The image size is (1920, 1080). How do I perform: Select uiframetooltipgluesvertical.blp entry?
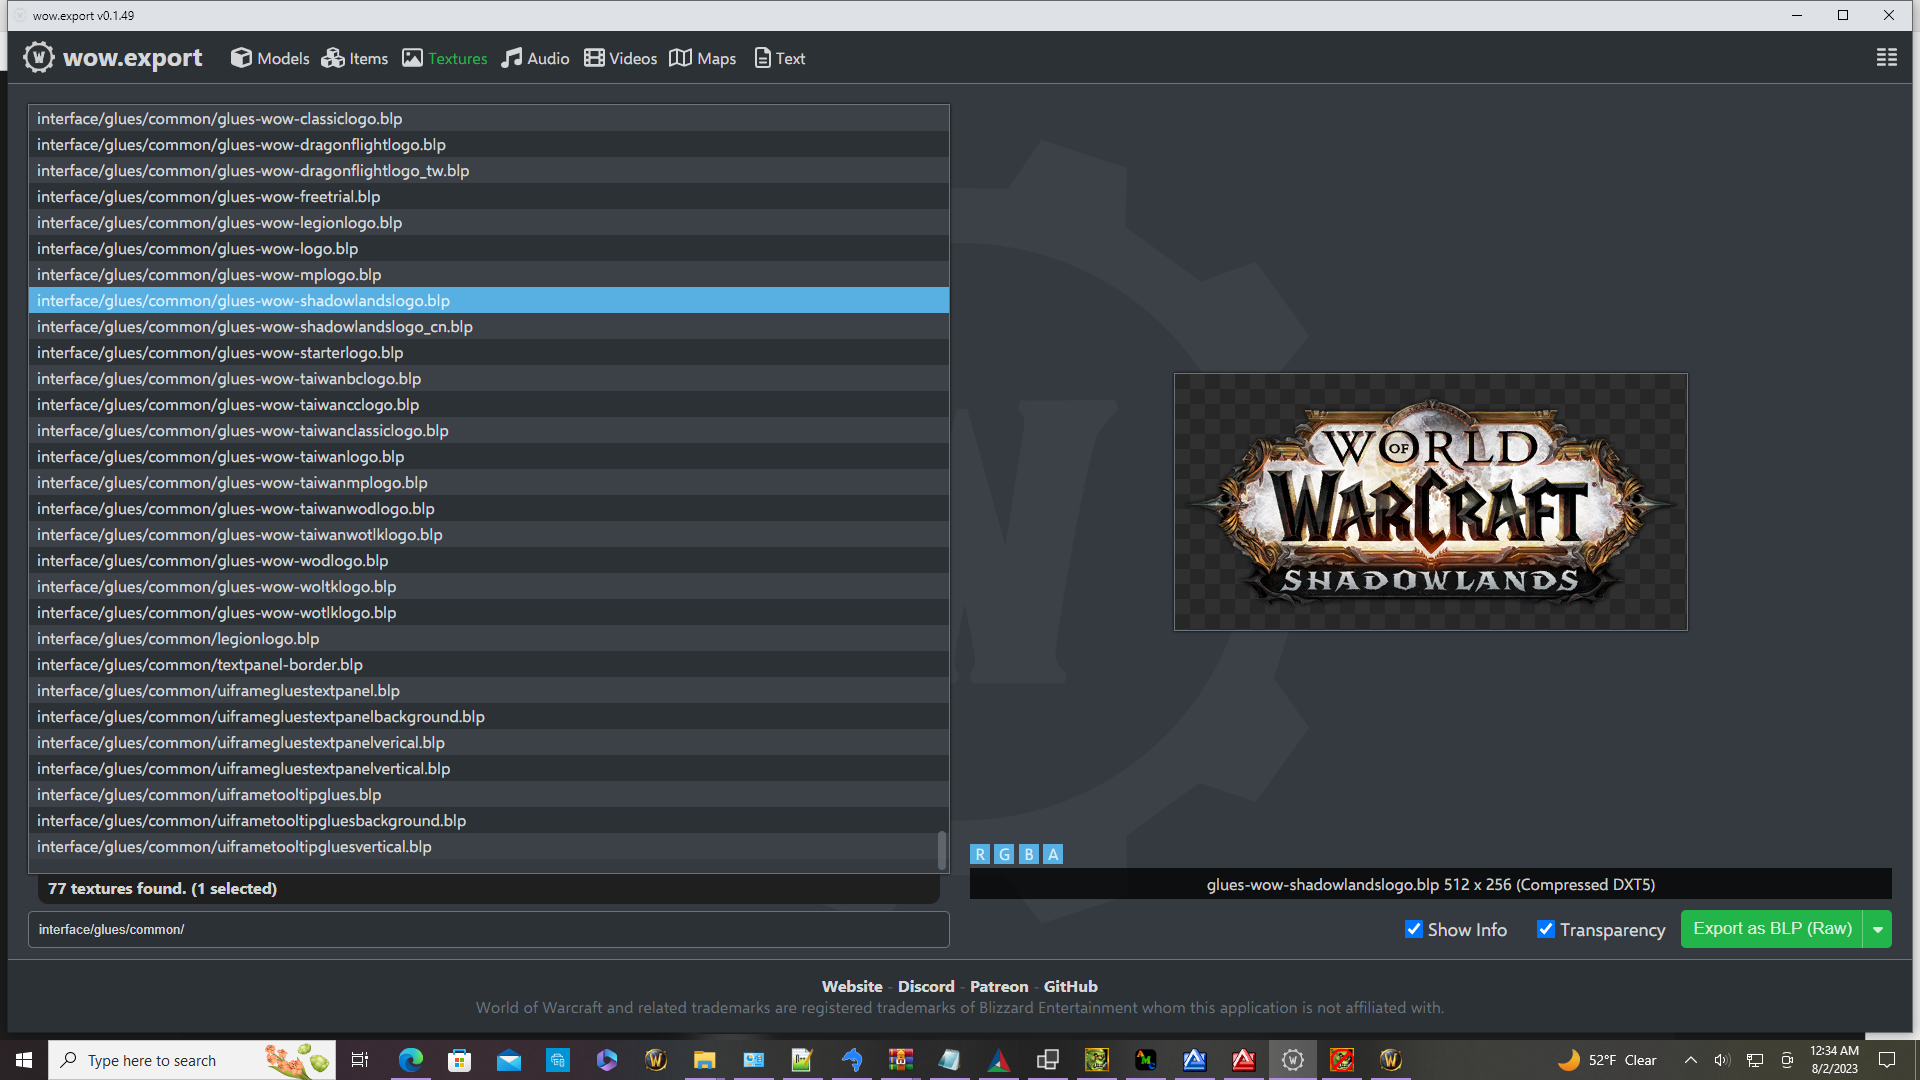point(489,846)
